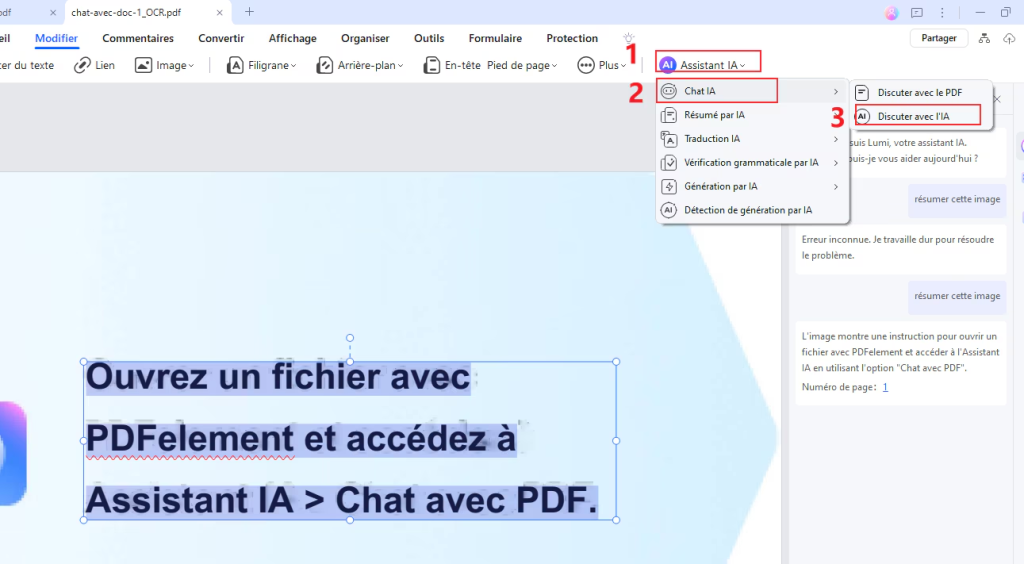Open the Protection tab
This screenshot has width=1024, height=564.
click(x=572, y=39)
